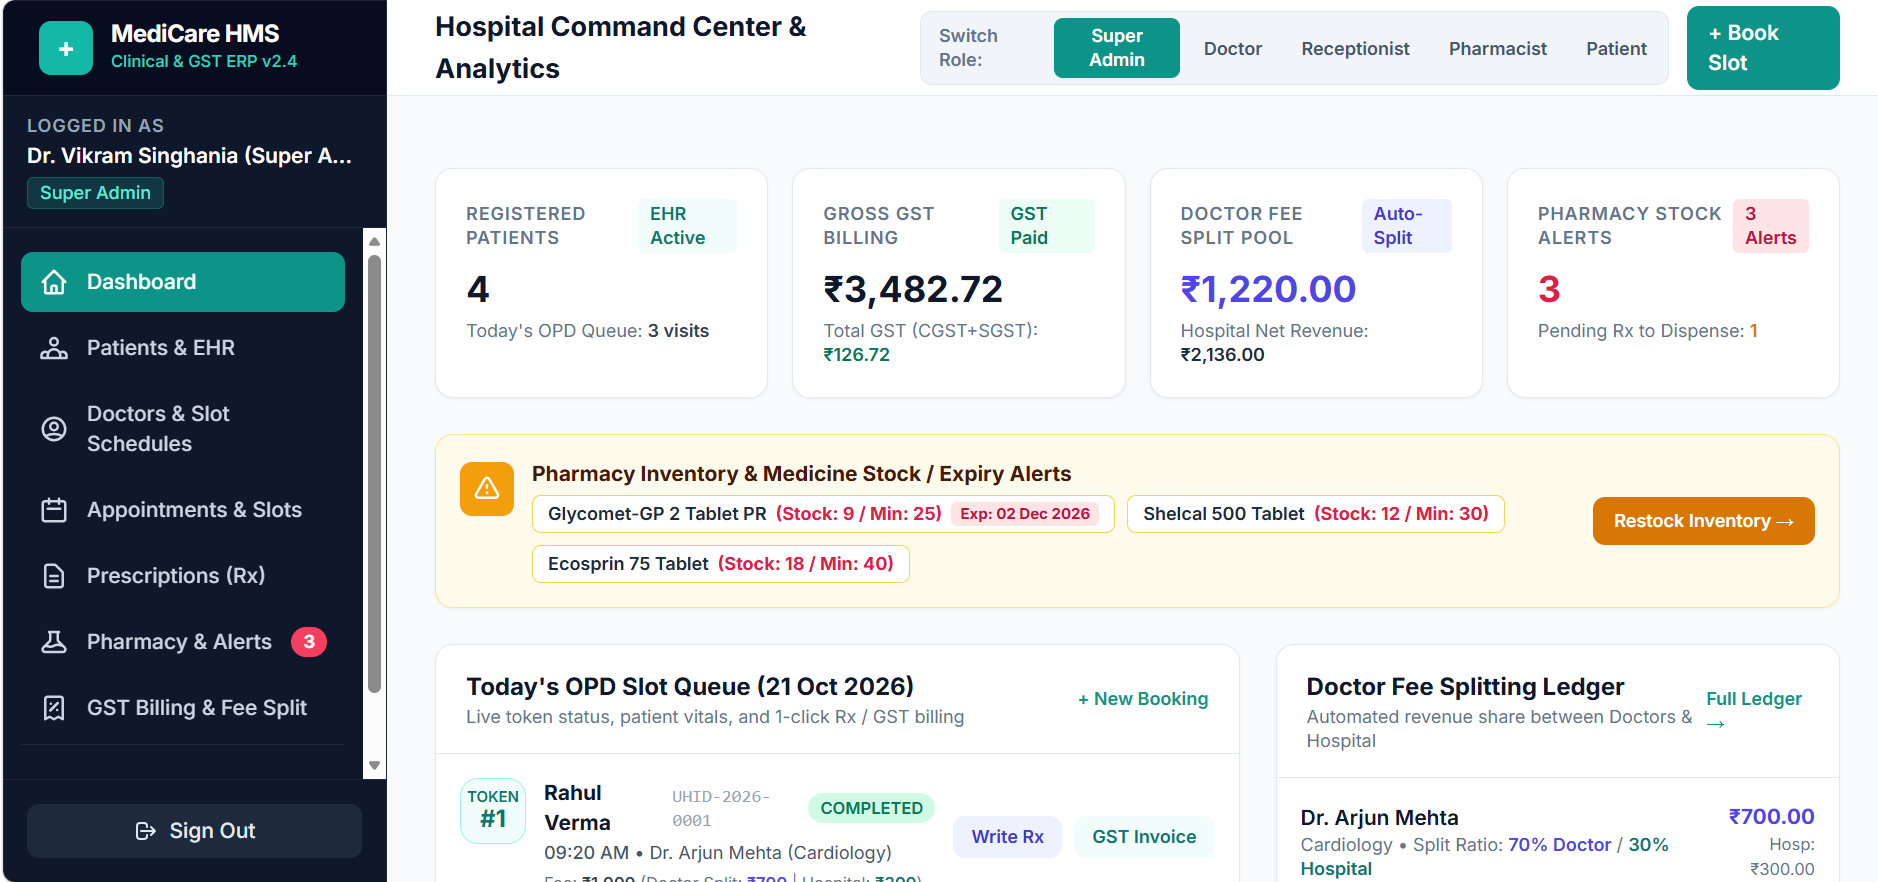The width and height of the screenshot is (1878, 882).
Task: Open Patients & EHR section
Action: coord(183,348)
